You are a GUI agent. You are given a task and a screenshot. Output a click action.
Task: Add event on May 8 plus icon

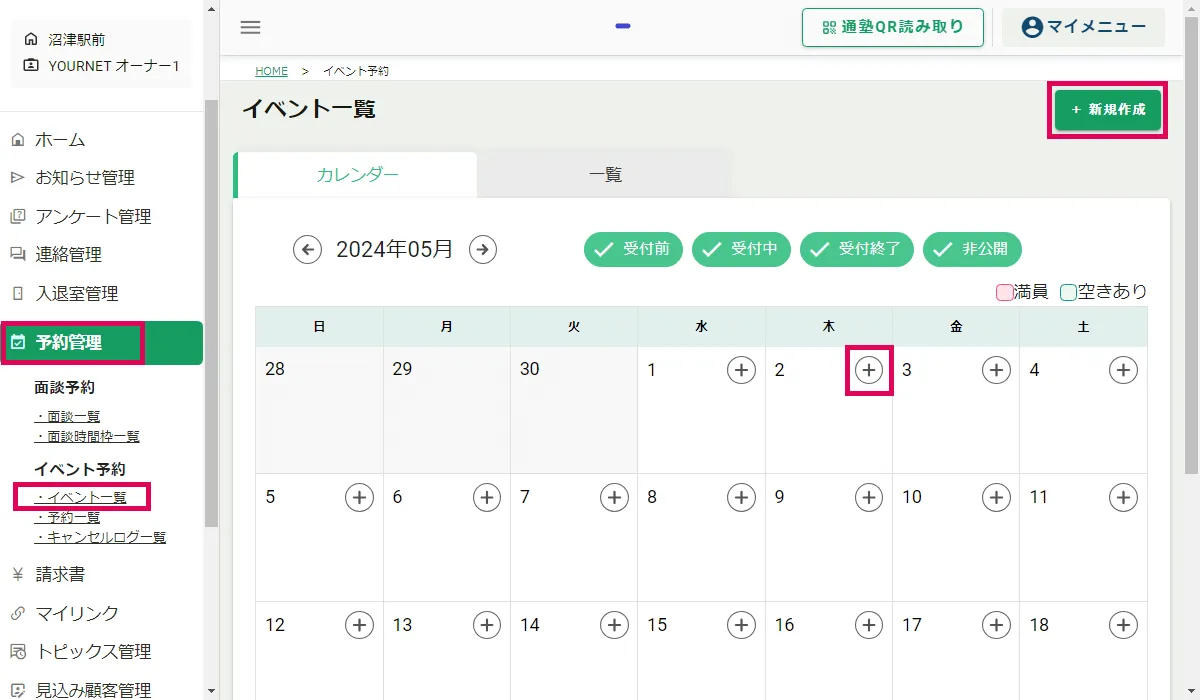[741, 497]
